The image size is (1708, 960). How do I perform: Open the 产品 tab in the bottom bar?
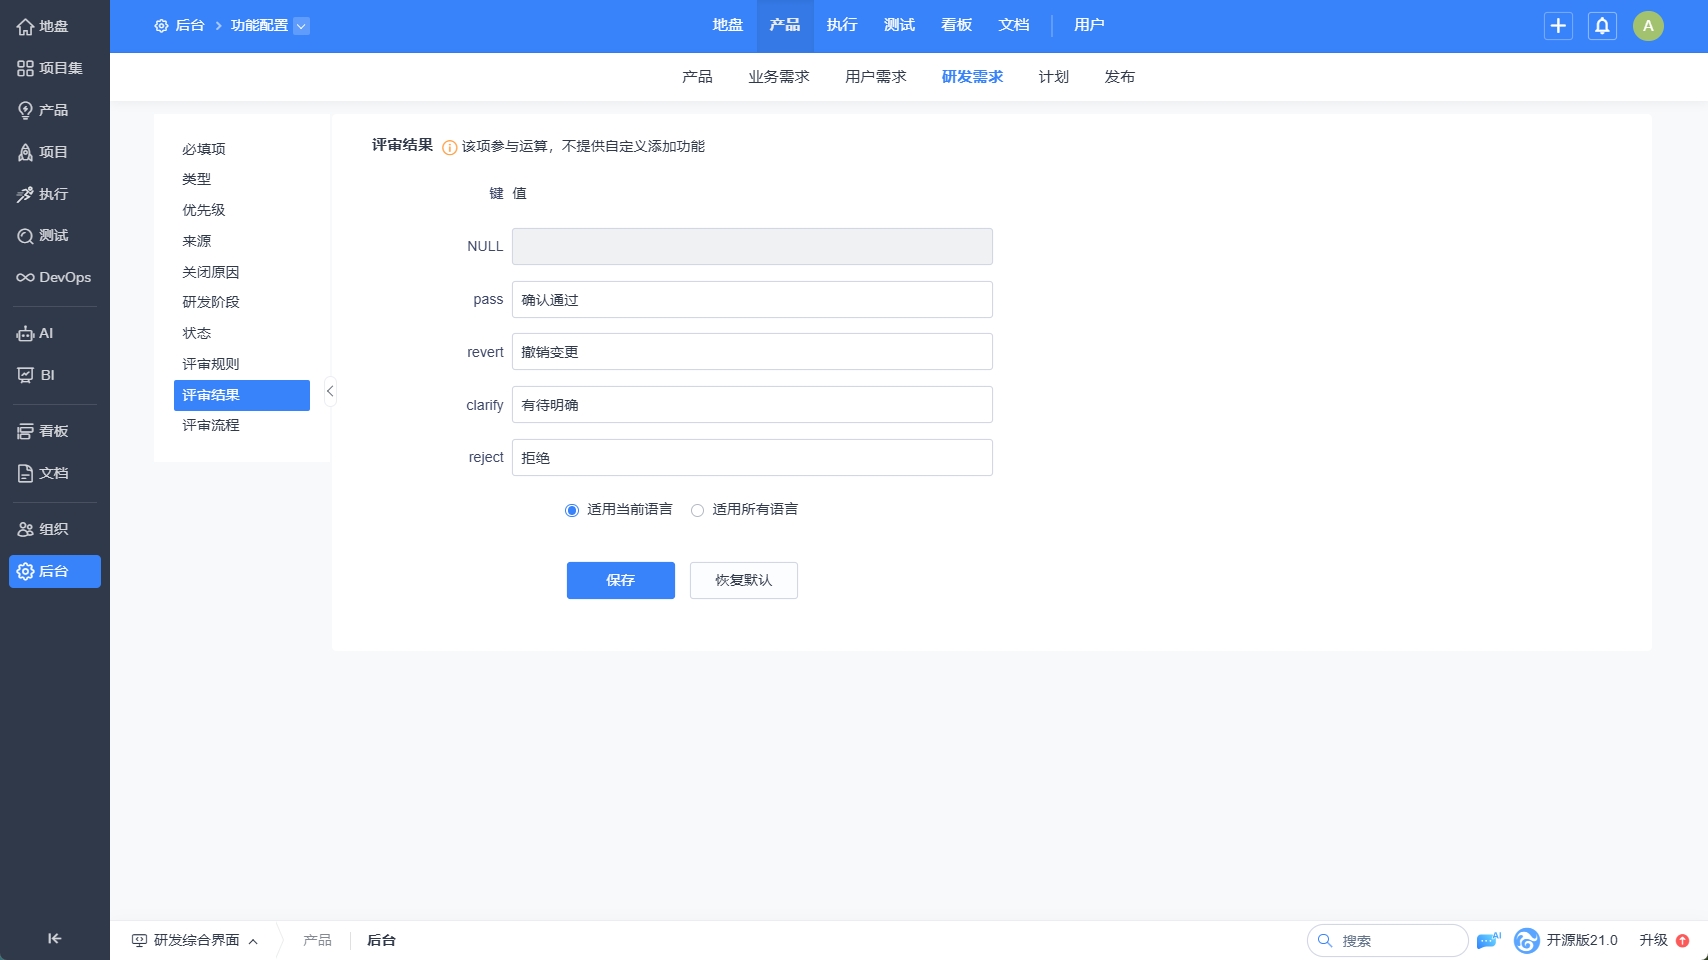(x=317, y=940)
